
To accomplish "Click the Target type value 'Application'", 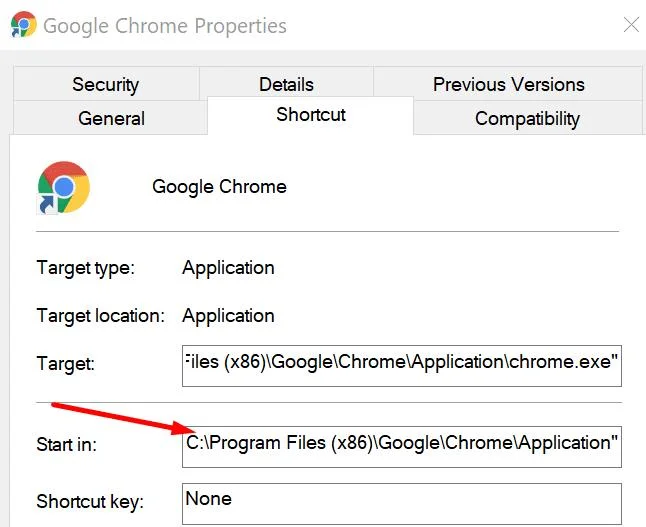I will click(x=228, y=268).
